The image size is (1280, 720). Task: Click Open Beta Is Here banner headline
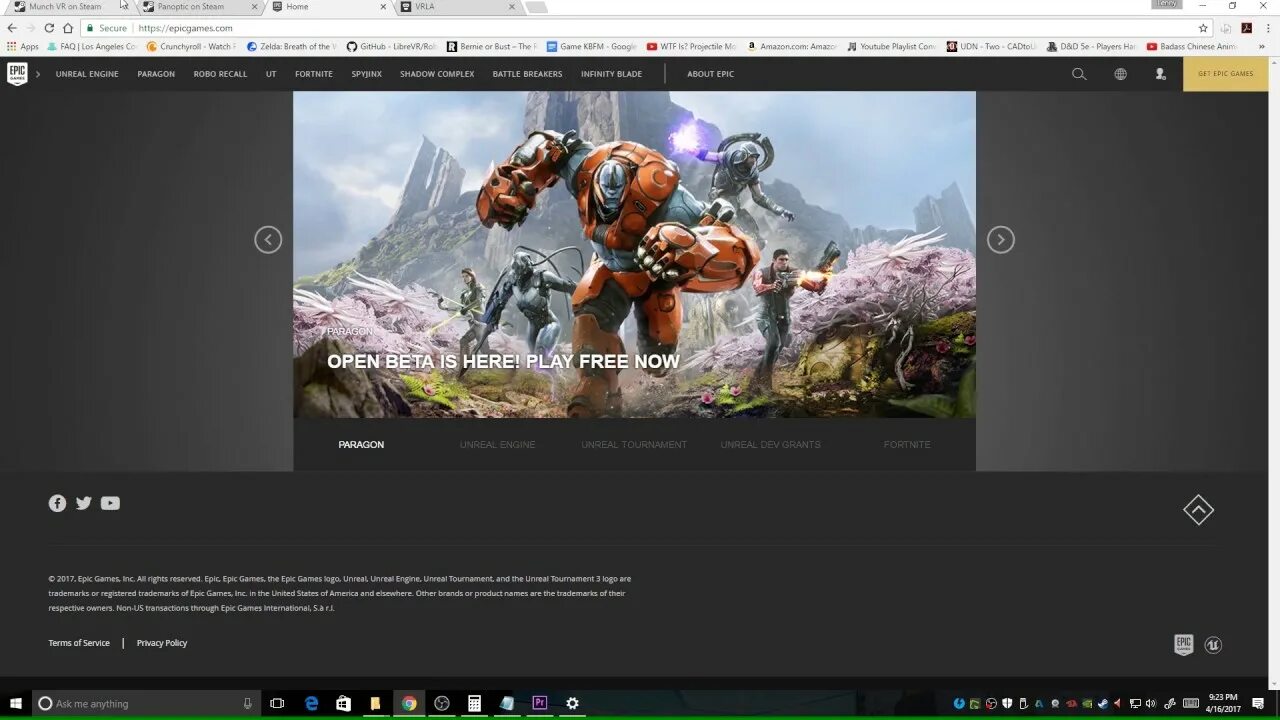tap(504, 362)
